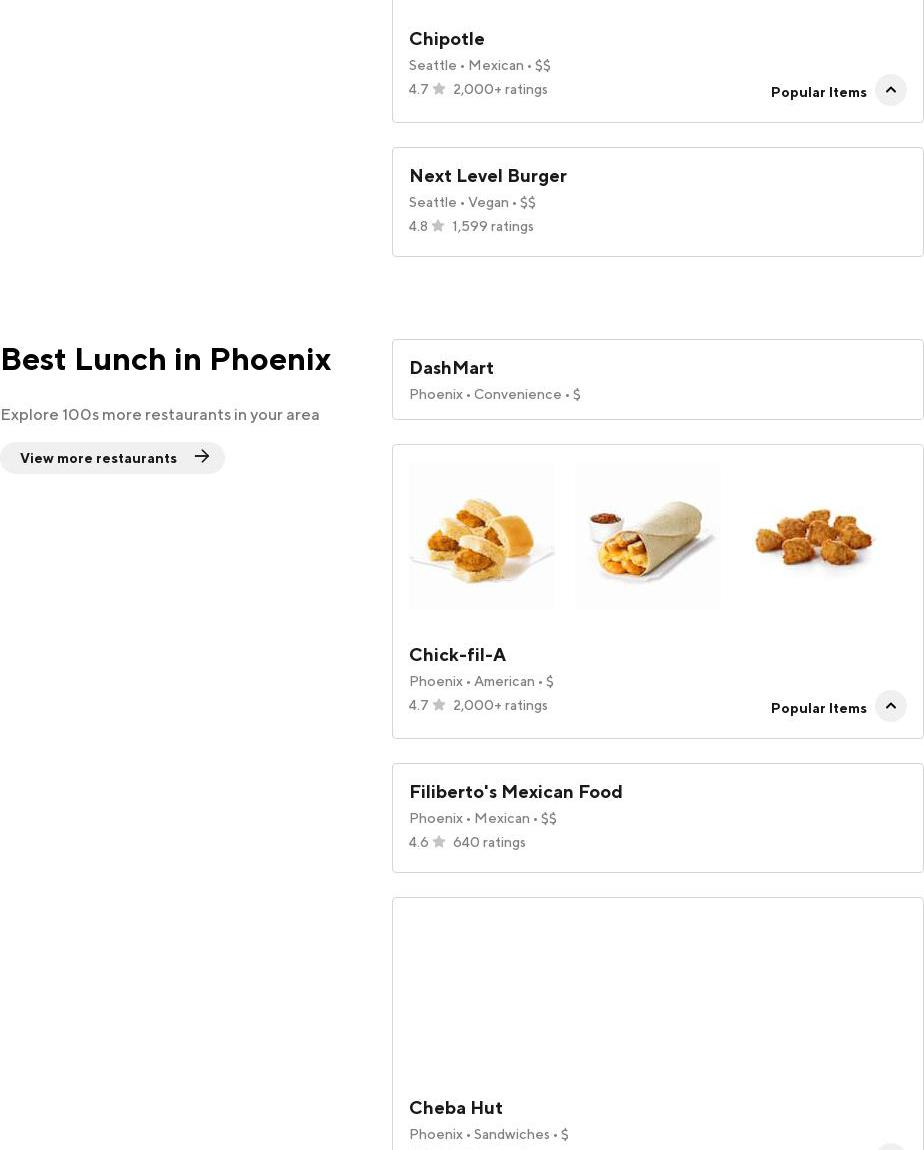Open the DashMart store listing

[451, 368]
